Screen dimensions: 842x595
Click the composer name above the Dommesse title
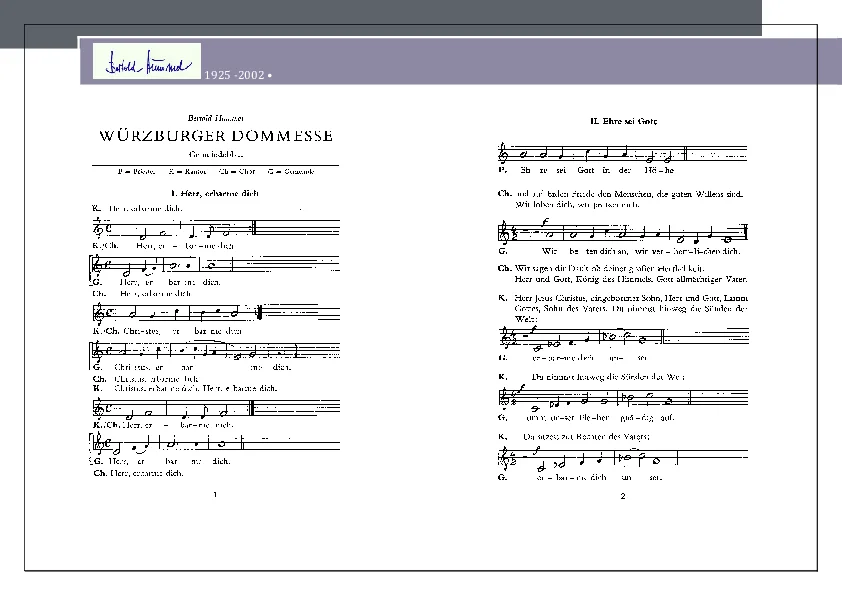(215, 118)
